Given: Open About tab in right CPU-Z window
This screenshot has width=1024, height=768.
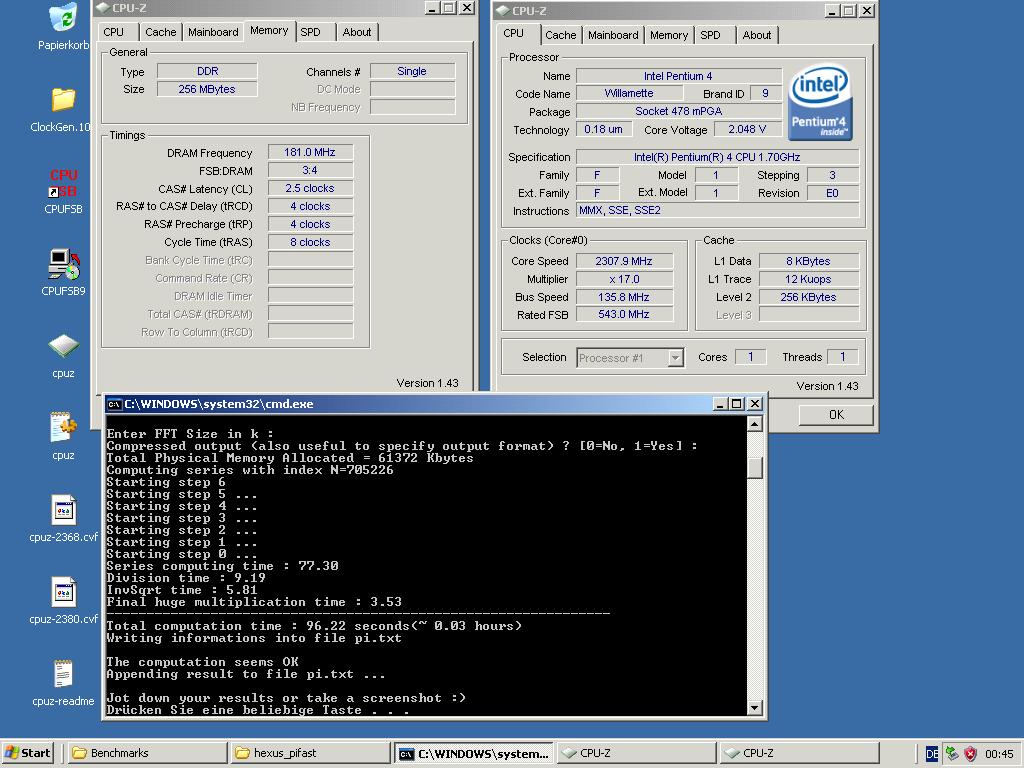Looking at the screenshot, I should pyautogui.click(x=757, y=35).
